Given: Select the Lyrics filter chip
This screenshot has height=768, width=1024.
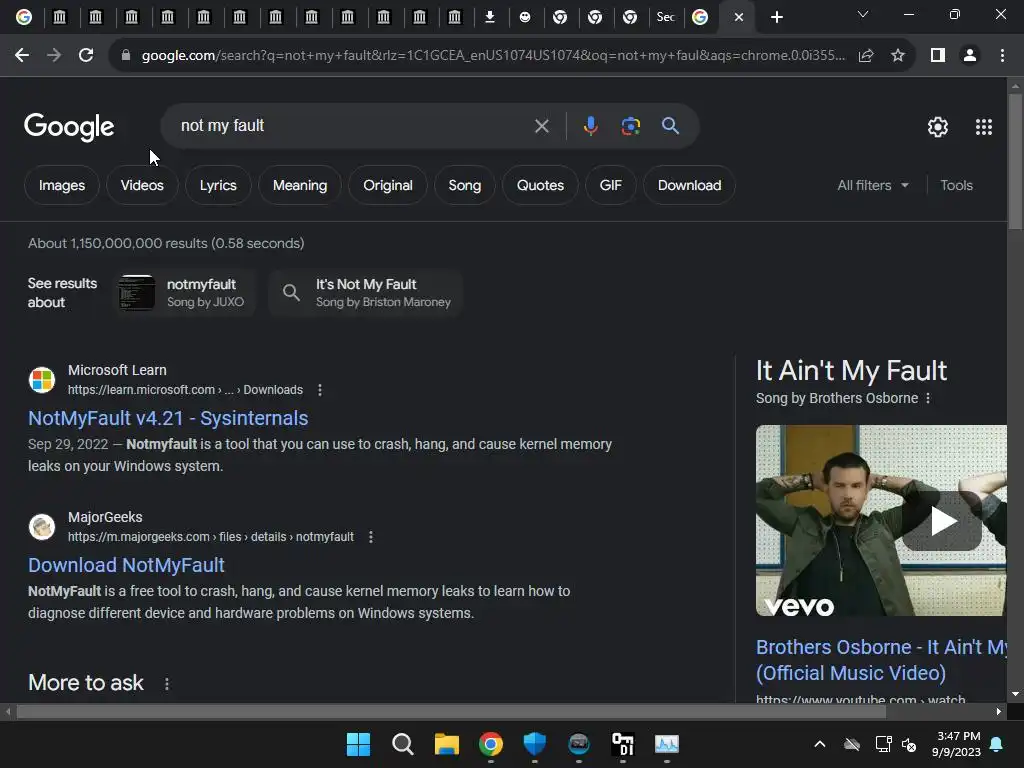Looking at the screenshot, I should (218, 185).
